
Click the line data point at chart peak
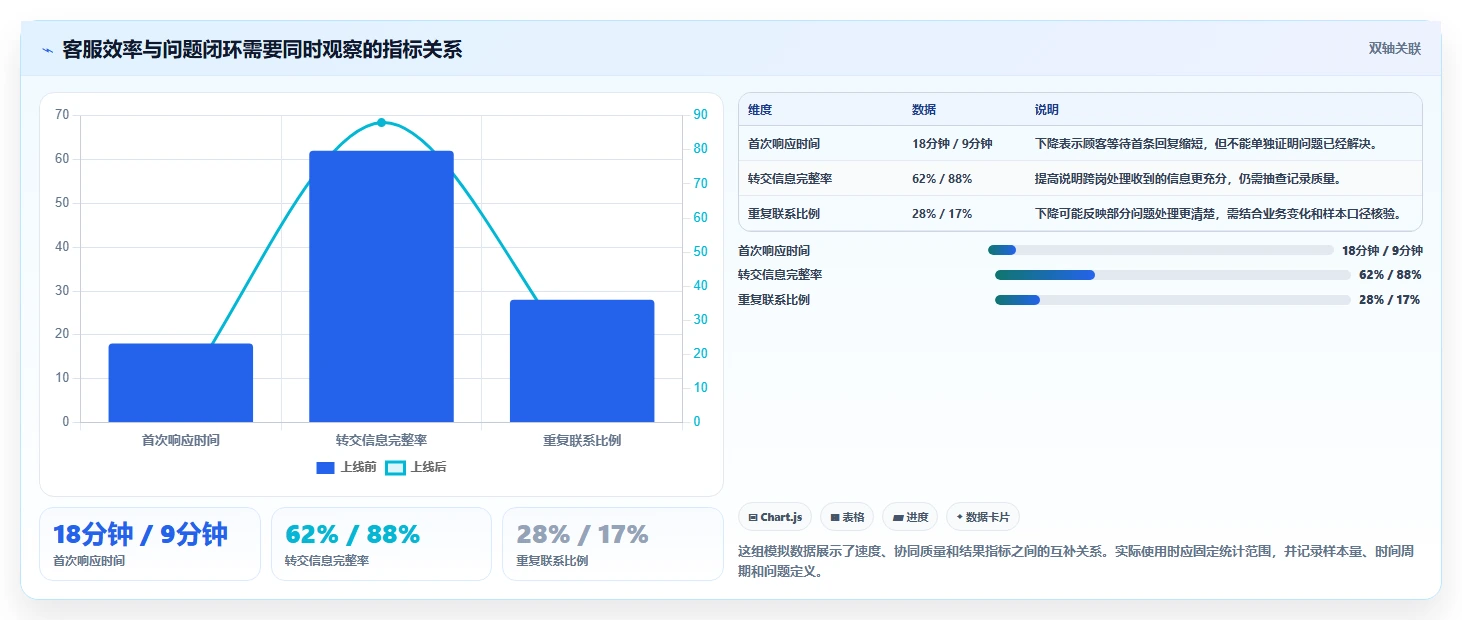point(381,122)
